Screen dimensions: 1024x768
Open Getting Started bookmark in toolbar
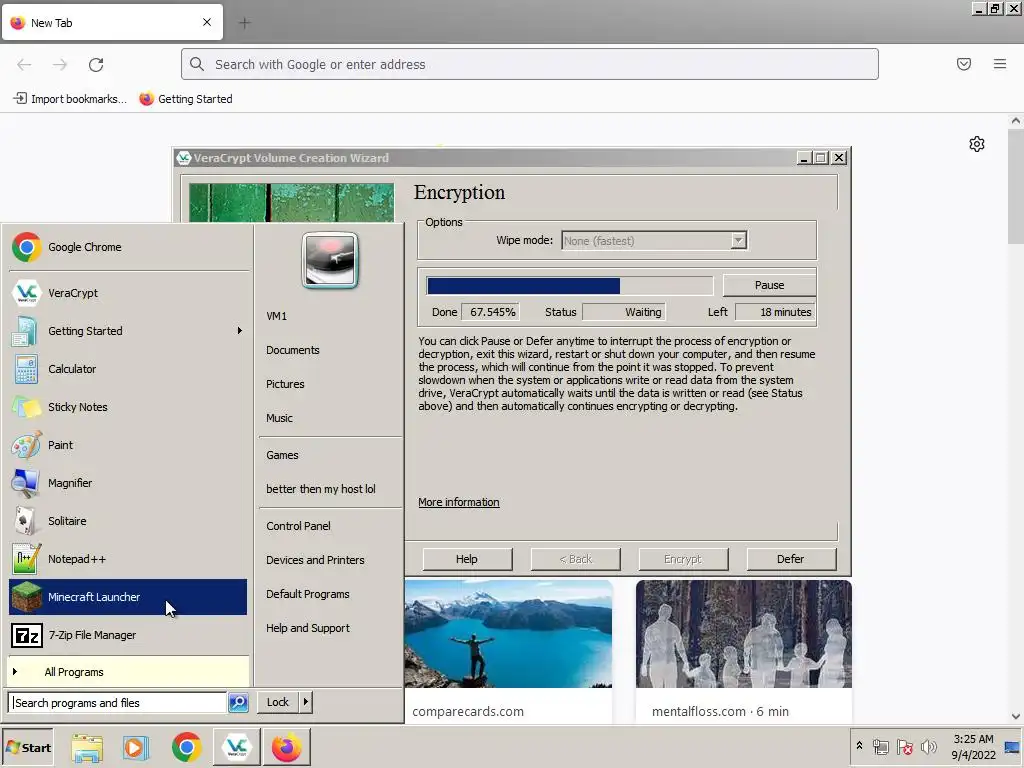coord(186,99)
